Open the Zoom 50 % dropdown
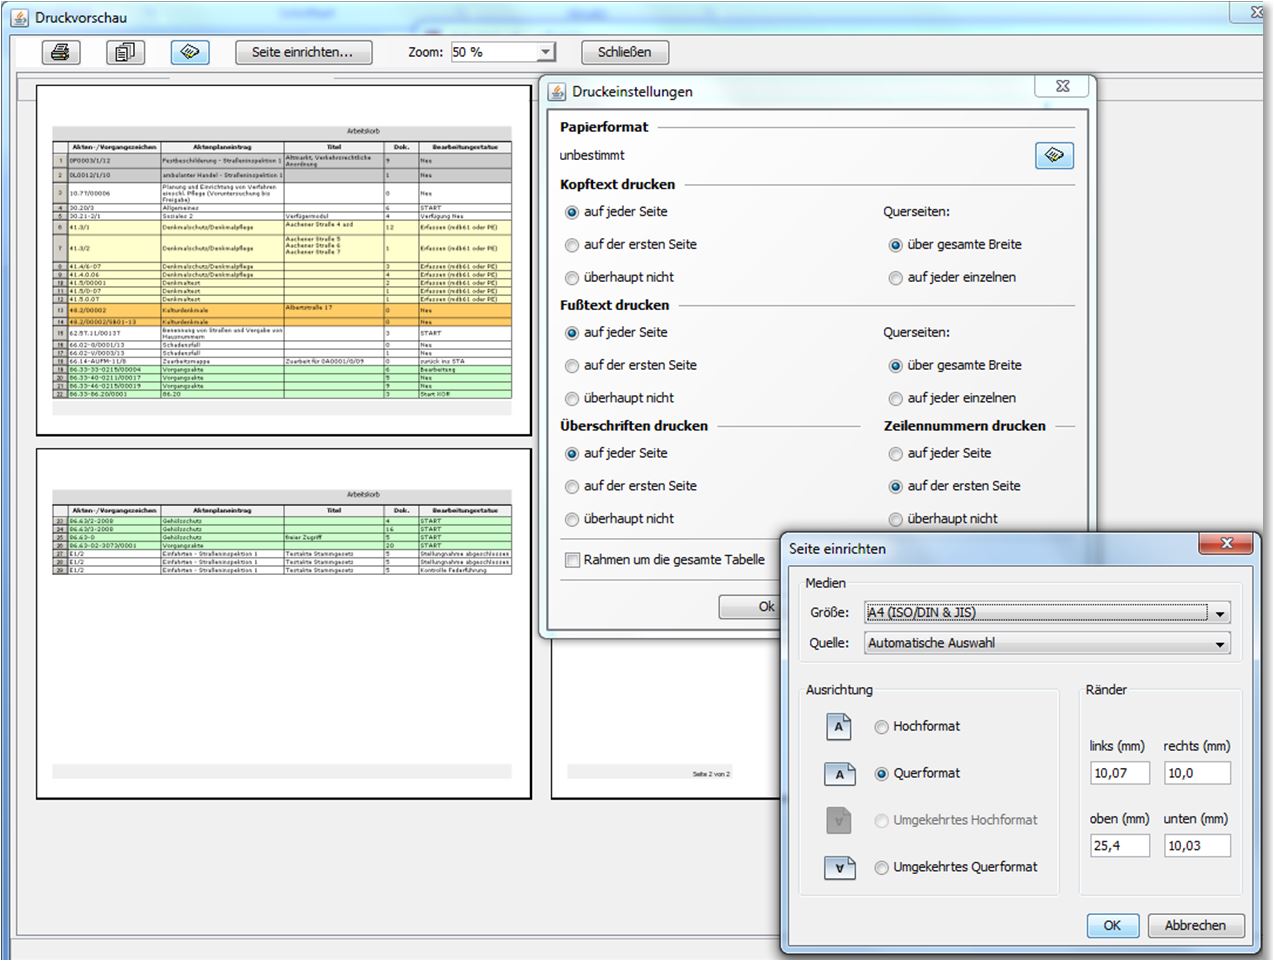 545,52
